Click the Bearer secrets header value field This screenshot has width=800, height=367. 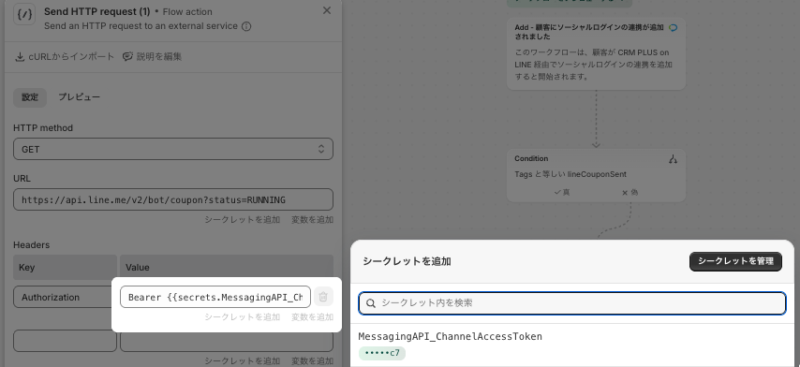215,297
